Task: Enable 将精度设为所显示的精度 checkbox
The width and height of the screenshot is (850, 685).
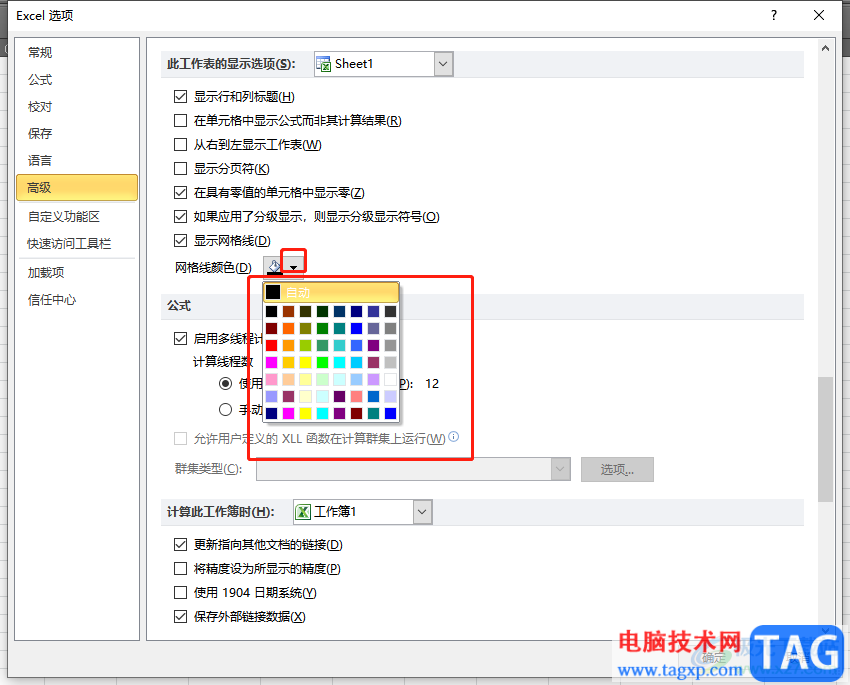Action: [x=181, y=568]
